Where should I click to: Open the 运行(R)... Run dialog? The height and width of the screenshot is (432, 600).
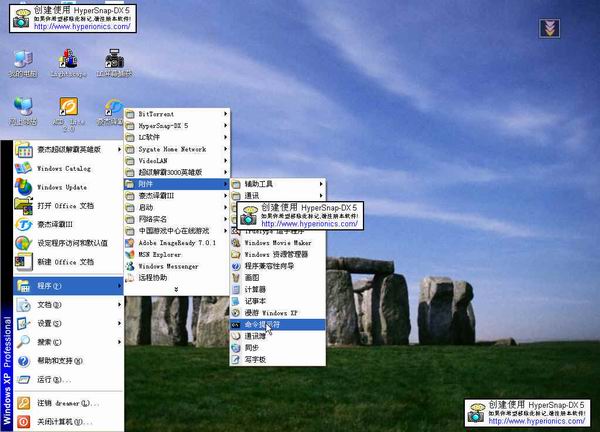(68, 380)
